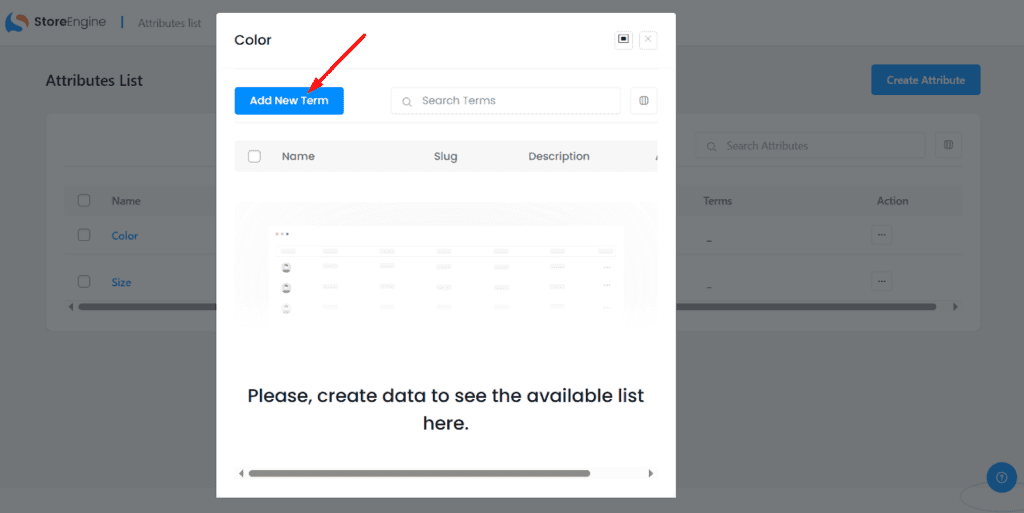
Task: Open the Size row three-dot action menu
Action: point(881,281)
